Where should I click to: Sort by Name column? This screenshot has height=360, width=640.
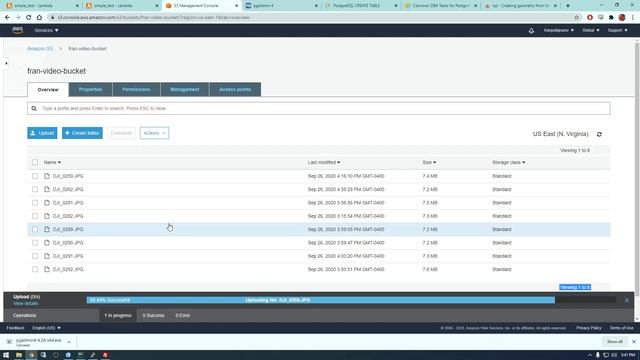[x=52, y=162]
